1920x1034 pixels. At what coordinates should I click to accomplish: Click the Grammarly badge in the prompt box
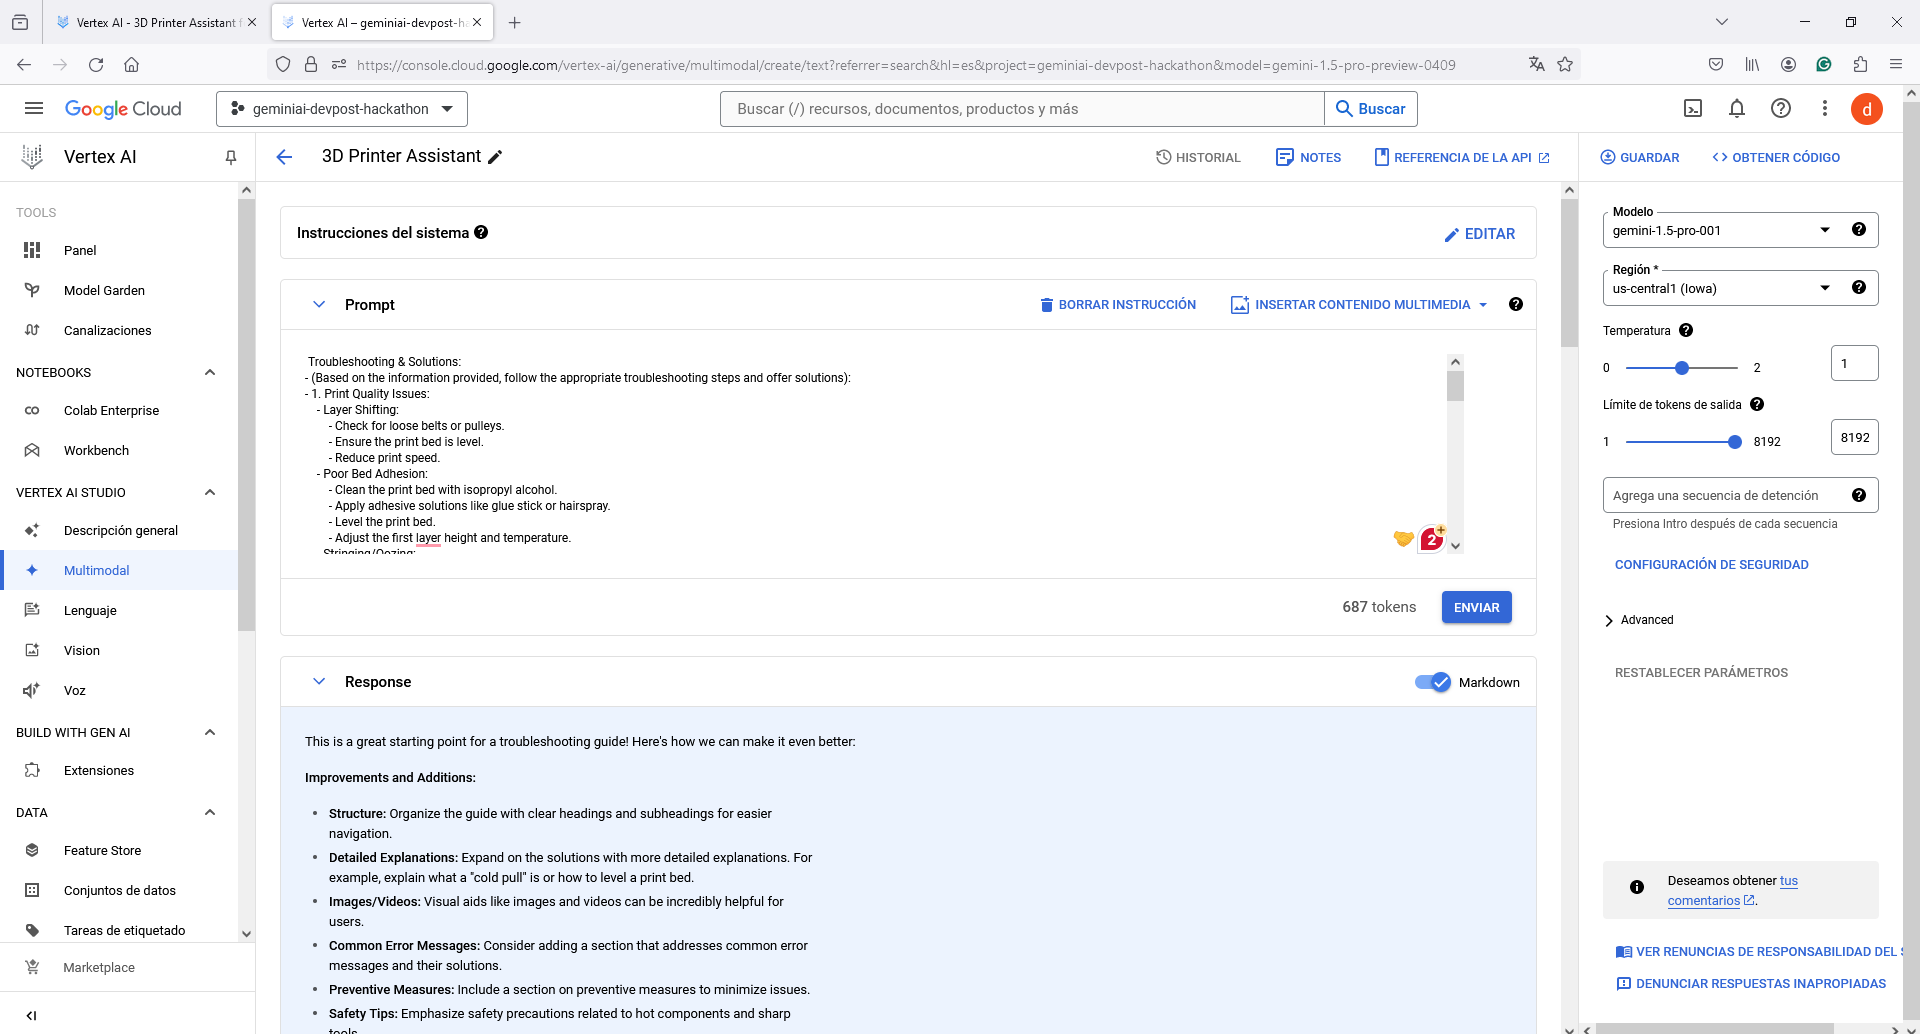1432,539
